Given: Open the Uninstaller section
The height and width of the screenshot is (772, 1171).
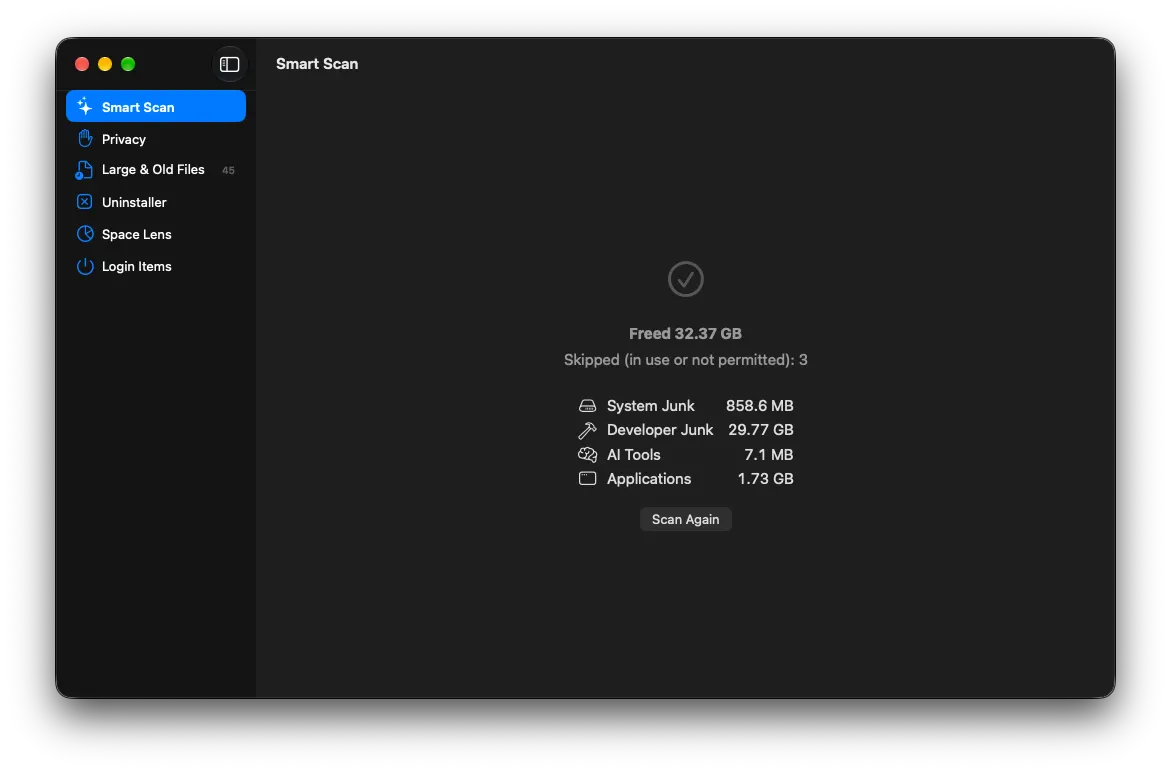Looking at the screenshot, I should pos(155,202).
